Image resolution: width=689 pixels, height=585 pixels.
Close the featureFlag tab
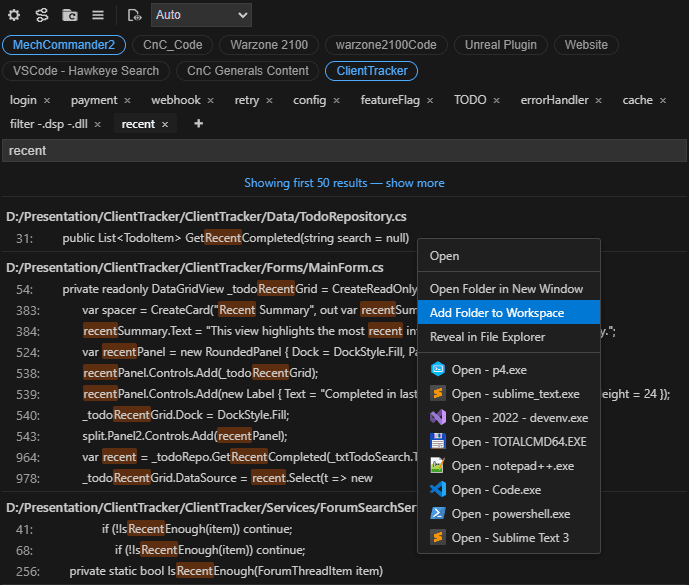coord(430,101)
